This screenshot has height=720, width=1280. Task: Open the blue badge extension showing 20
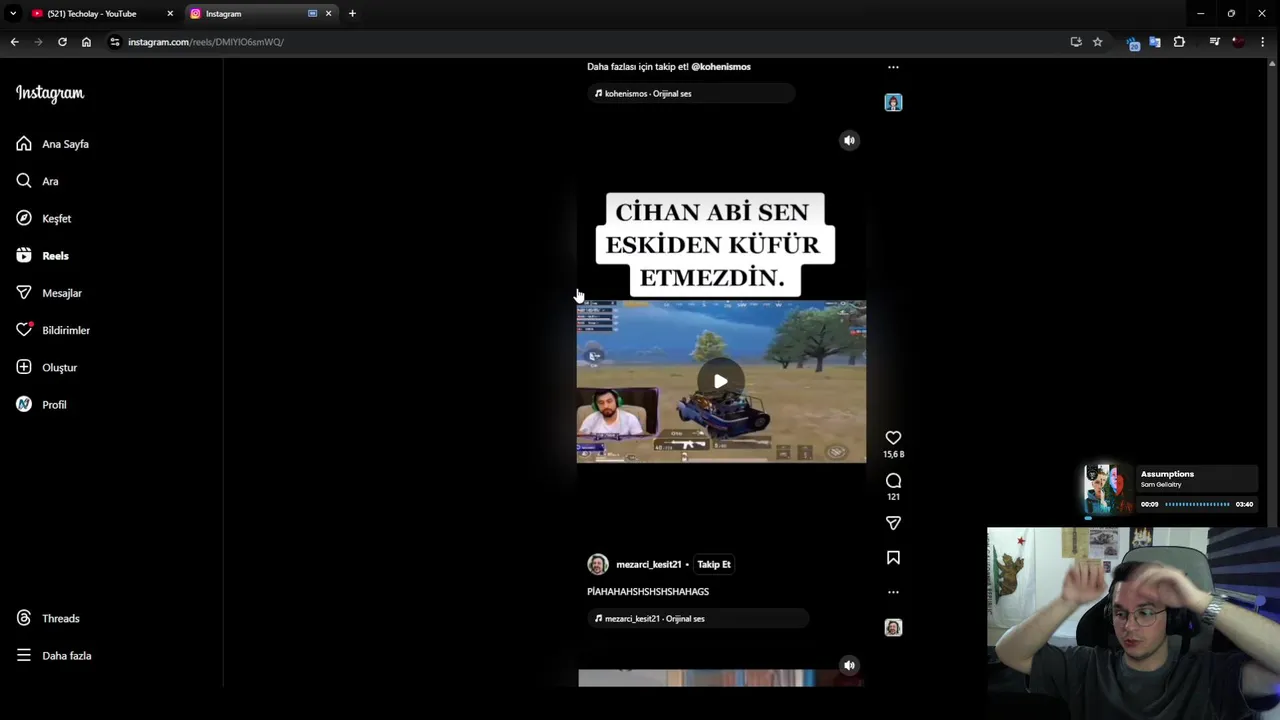1132,43
